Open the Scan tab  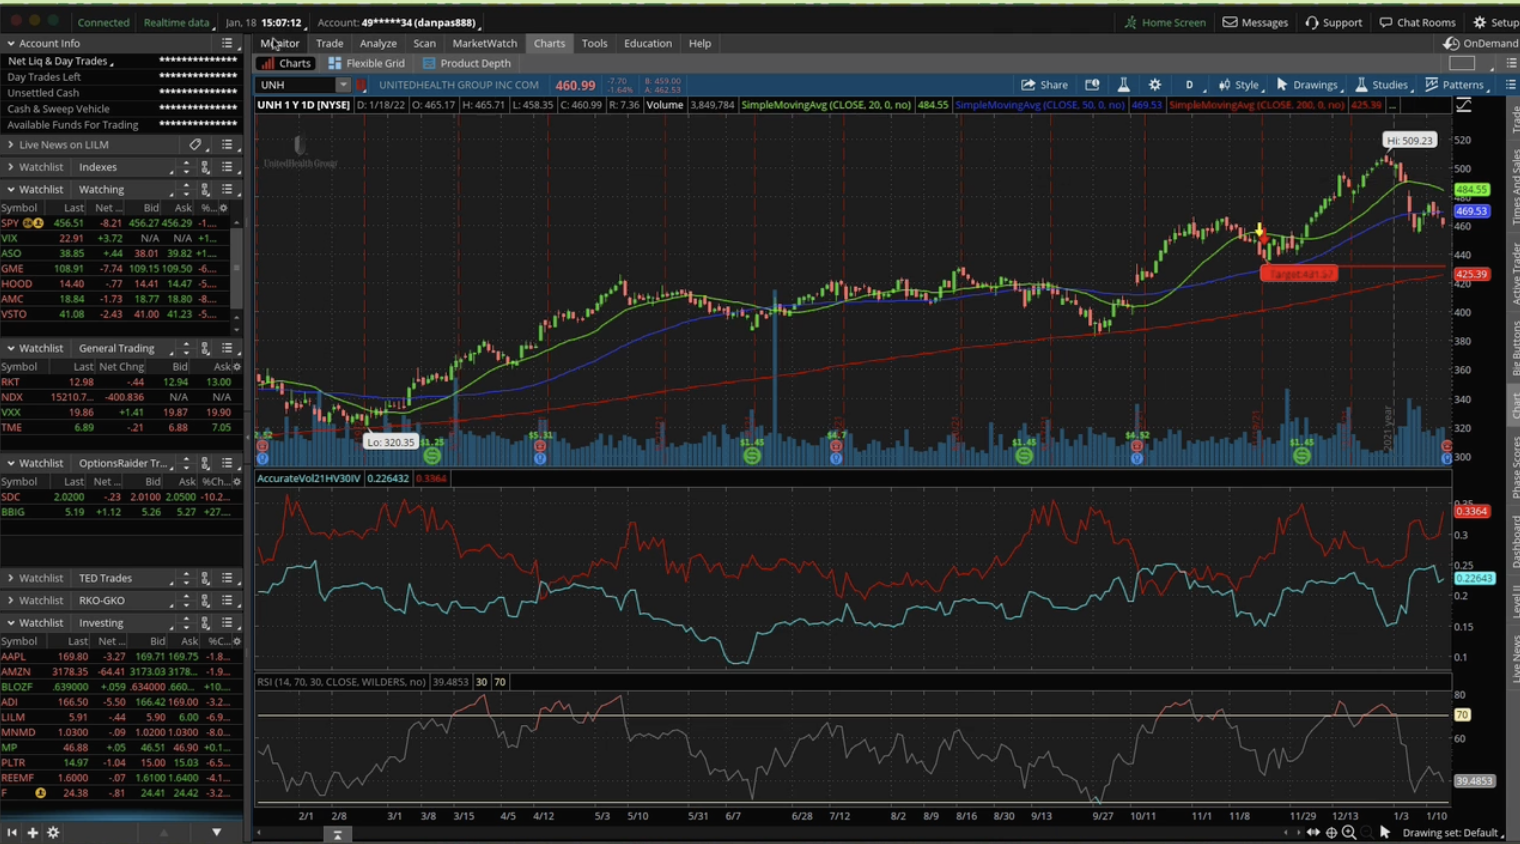coord(424,43)
